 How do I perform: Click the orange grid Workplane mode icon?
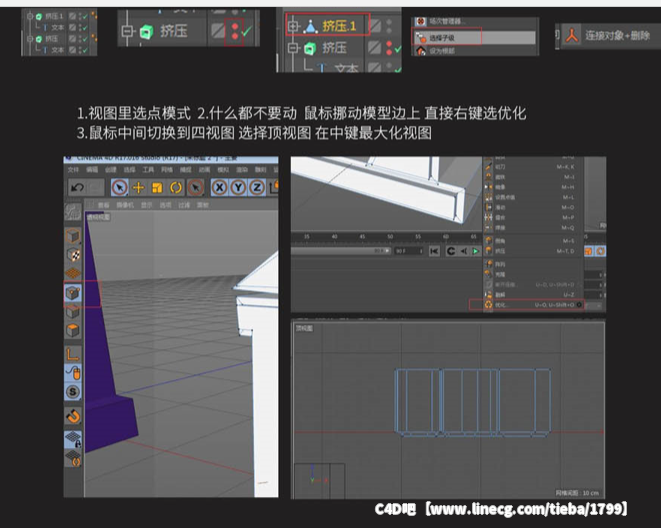click(x=73, y=273)
